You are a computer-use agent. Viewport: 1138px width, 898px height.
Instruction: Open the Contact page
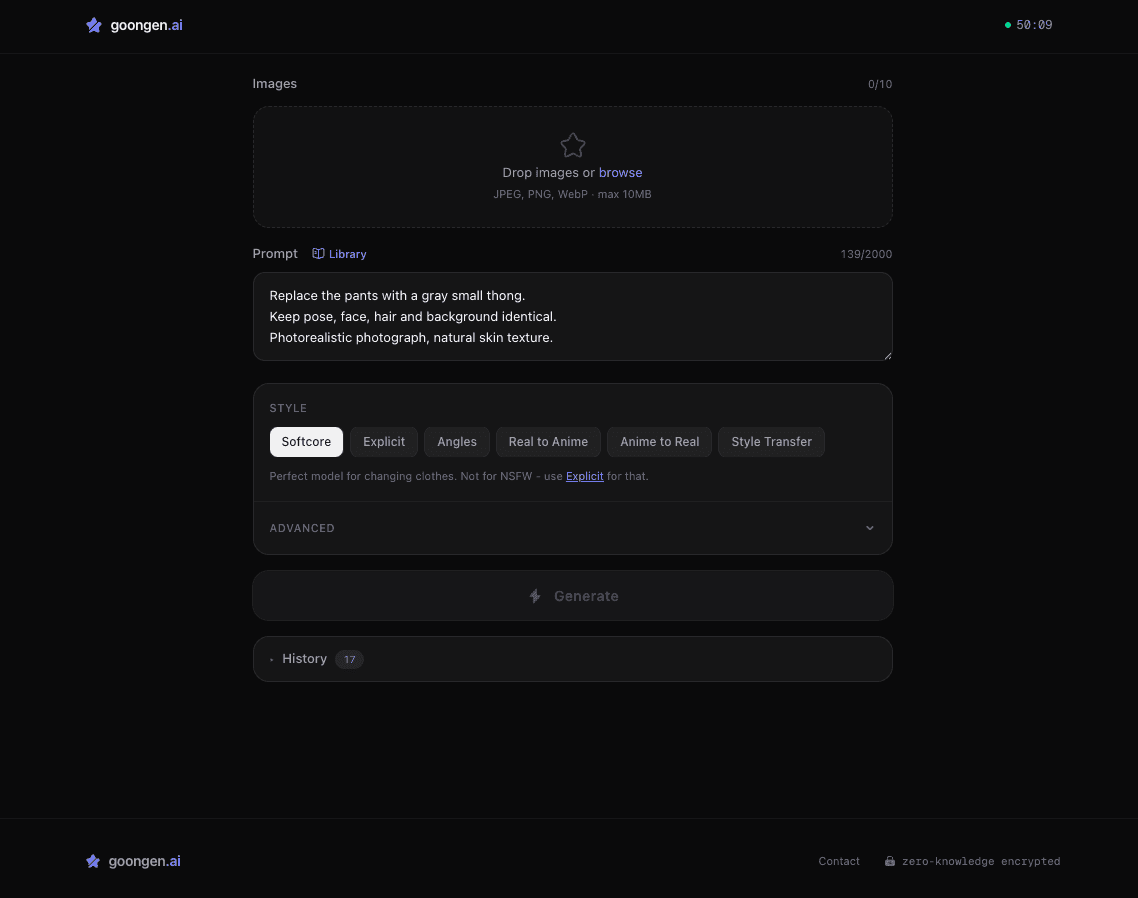(838, 861)
